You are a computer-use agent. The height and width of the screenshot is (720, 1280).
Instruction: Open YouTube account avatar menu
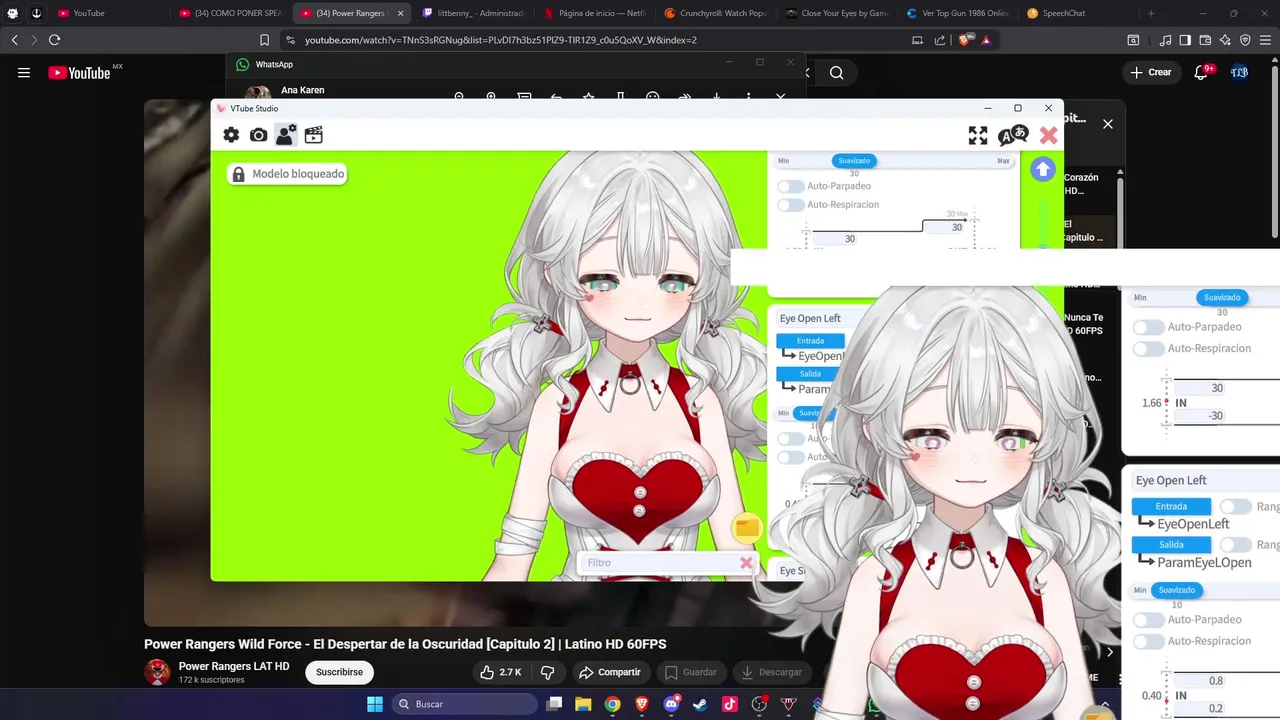tap(1239, 73)
